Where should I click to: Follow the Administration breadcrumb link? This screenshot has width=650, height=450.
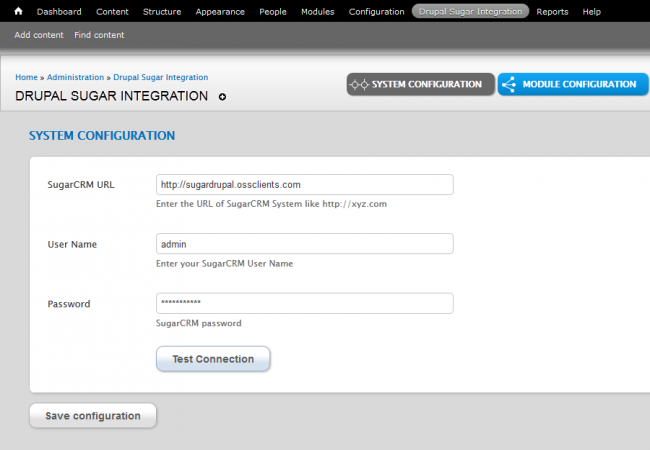point(75,77)
